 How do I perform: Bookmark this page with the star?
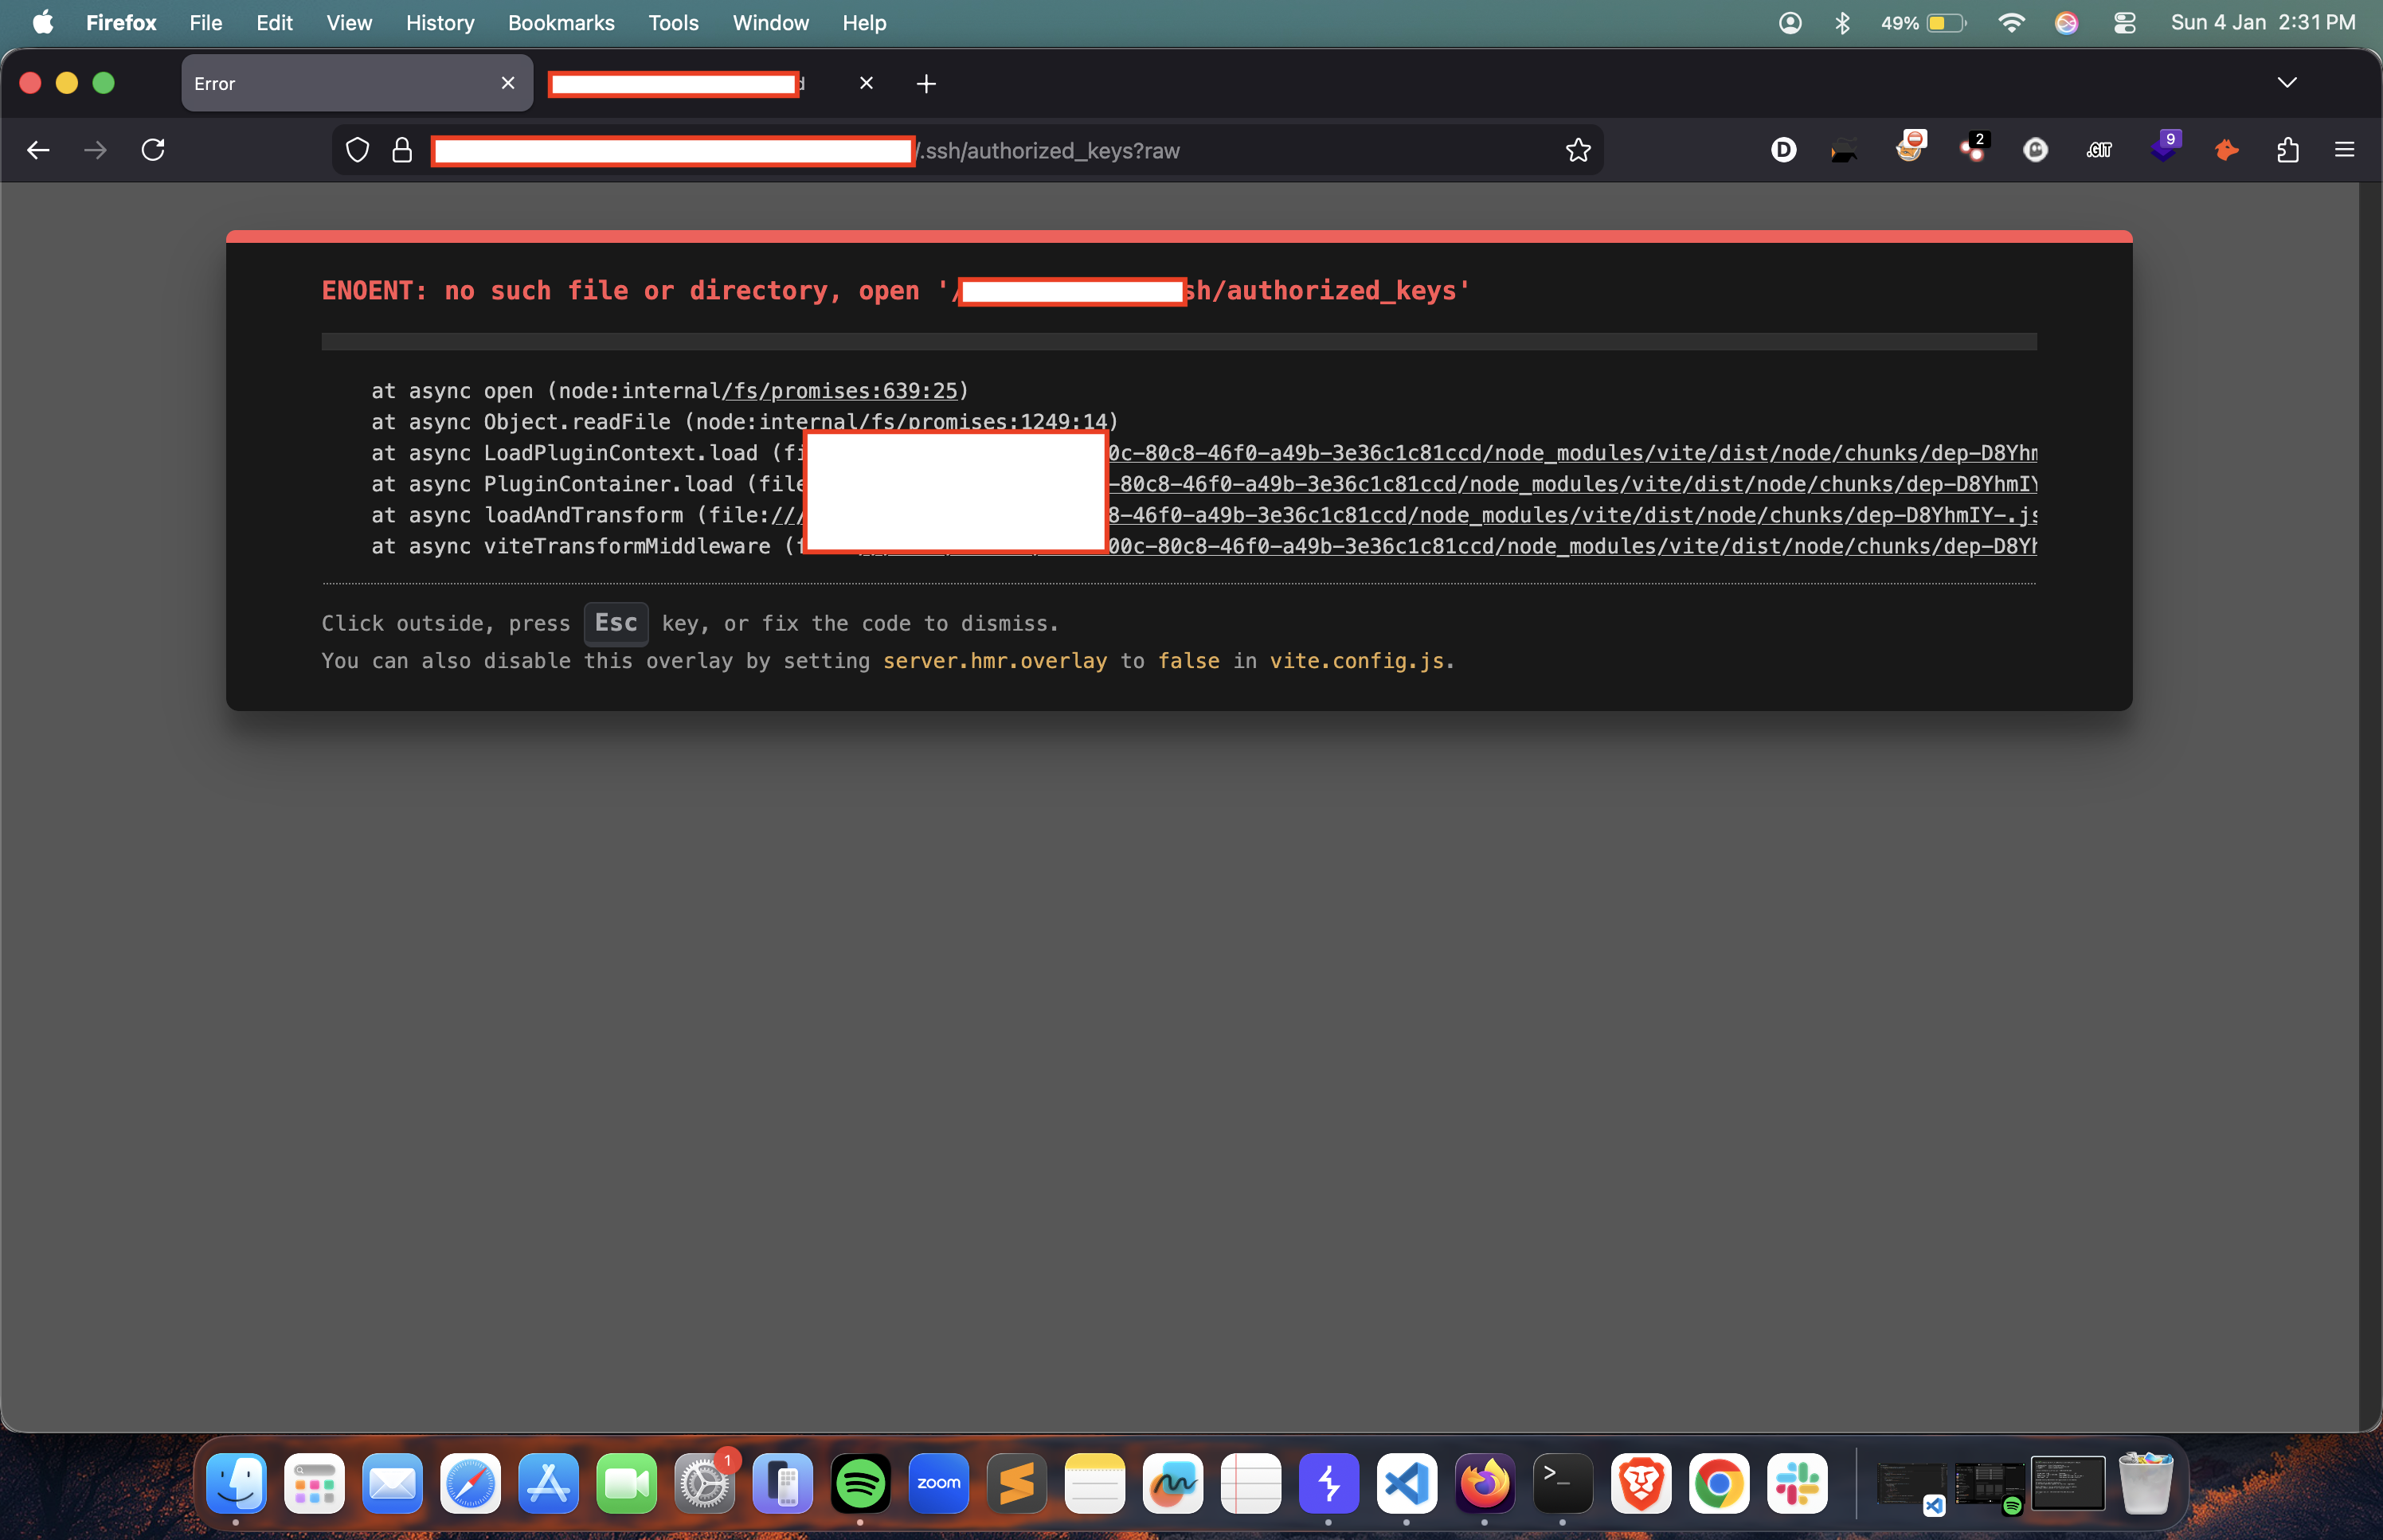1578,150
